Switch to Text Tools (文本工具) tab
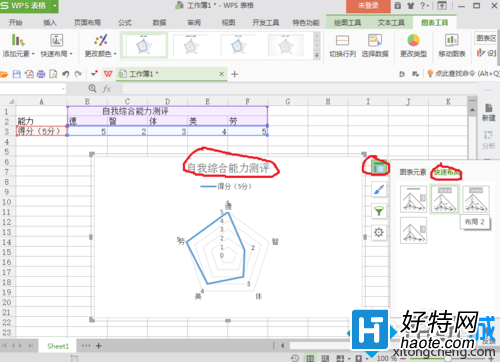This screenshot has height=362, width=500. tap(391, 23)
